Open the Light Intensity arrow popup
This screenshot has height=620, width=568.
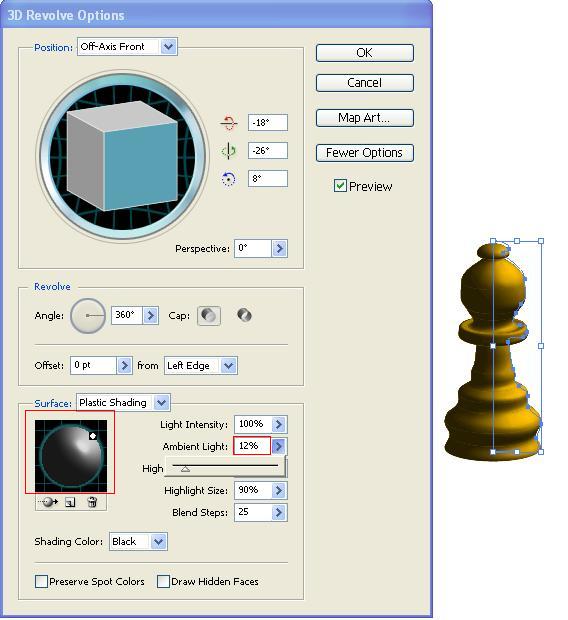coord(279,424)
